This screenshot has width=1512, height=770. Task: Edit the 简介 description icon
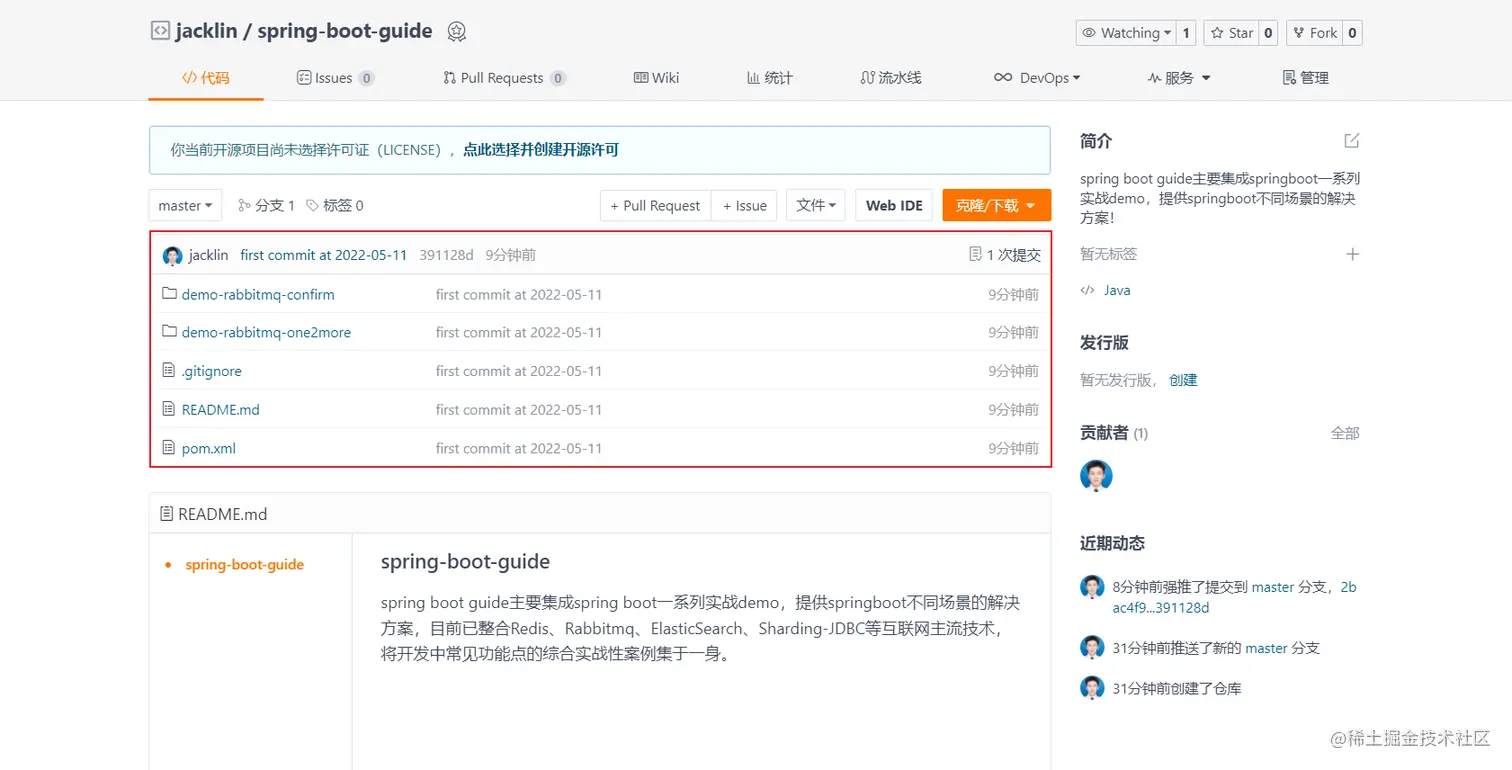[x=1352, y=141]
